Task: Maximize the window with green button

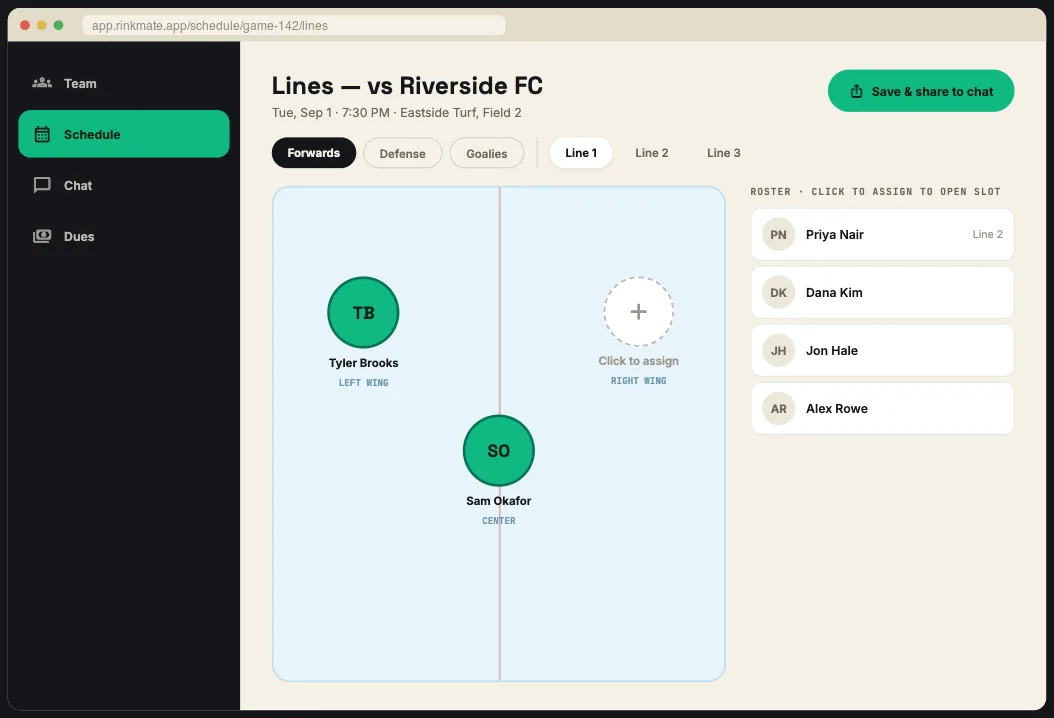Action: [58, 25]
